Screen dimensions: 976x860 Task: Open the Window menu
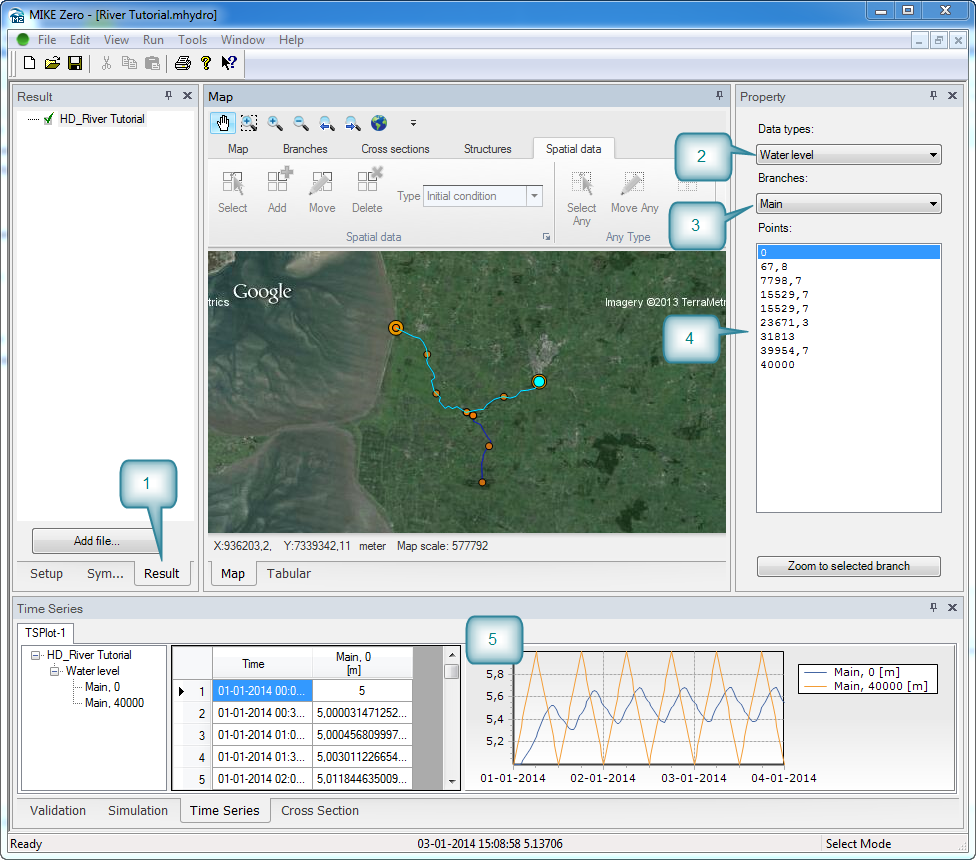point(243,40)
